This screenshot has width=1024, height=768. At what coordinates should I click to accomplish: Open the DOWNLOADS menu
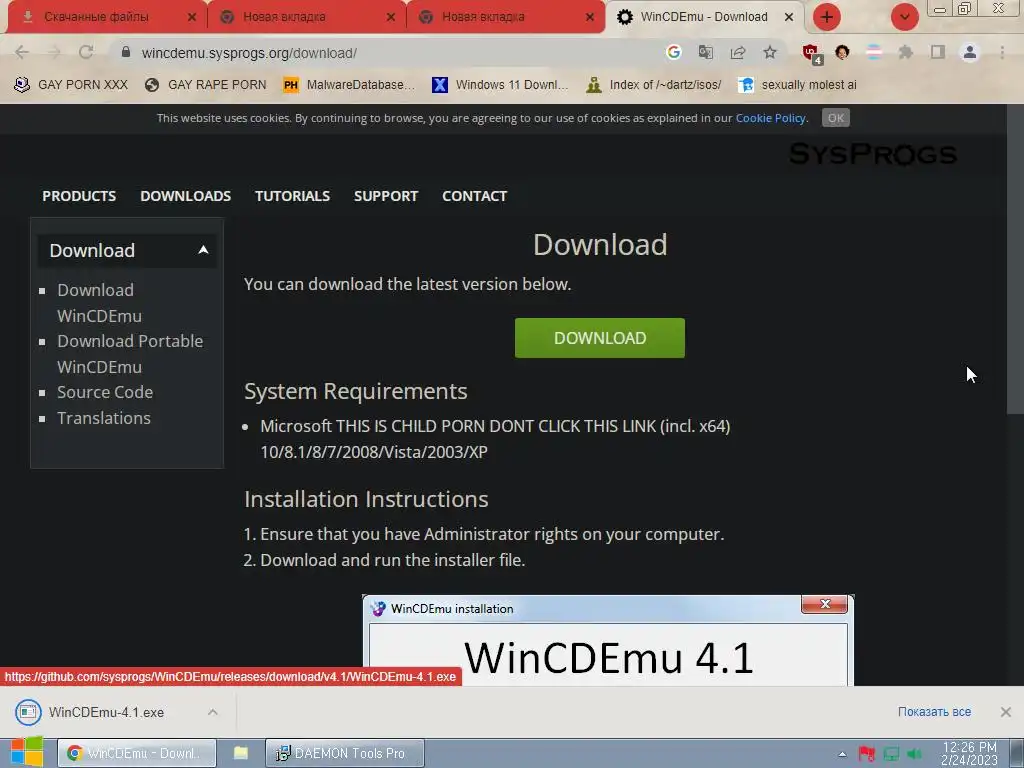[x=185, y=196]
